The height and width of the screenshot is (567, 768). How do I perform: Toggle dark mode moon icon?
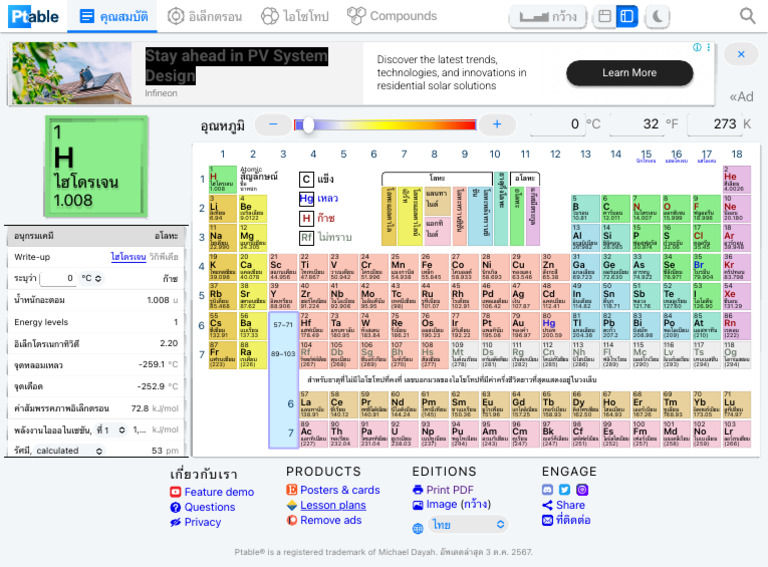(x=657, y=17)
